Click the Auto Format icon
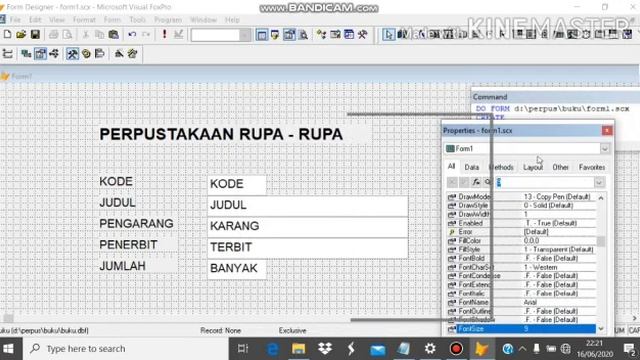The image size is (640, 360). point(132,53)
